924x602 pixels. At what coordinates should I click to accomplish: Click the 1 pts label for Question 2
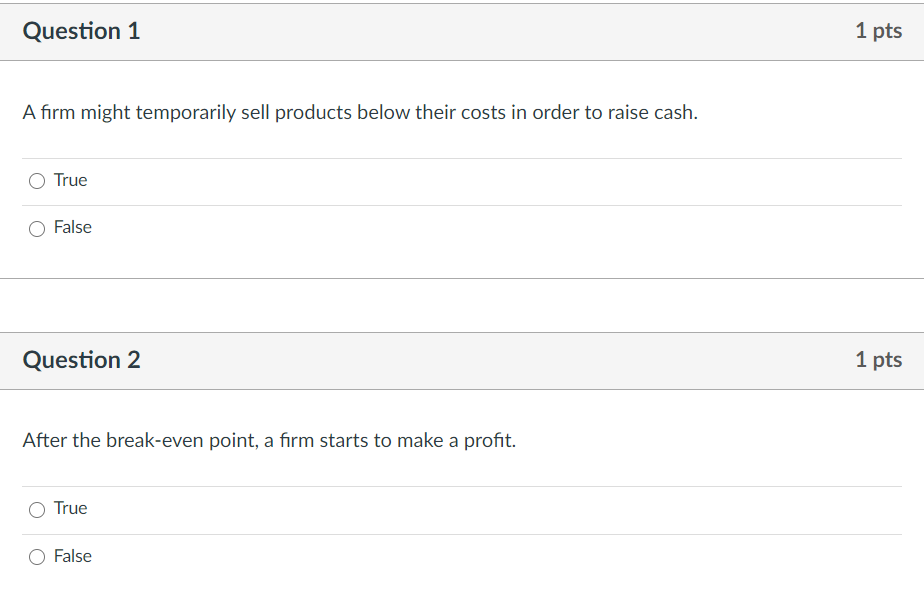coord(879,360)
